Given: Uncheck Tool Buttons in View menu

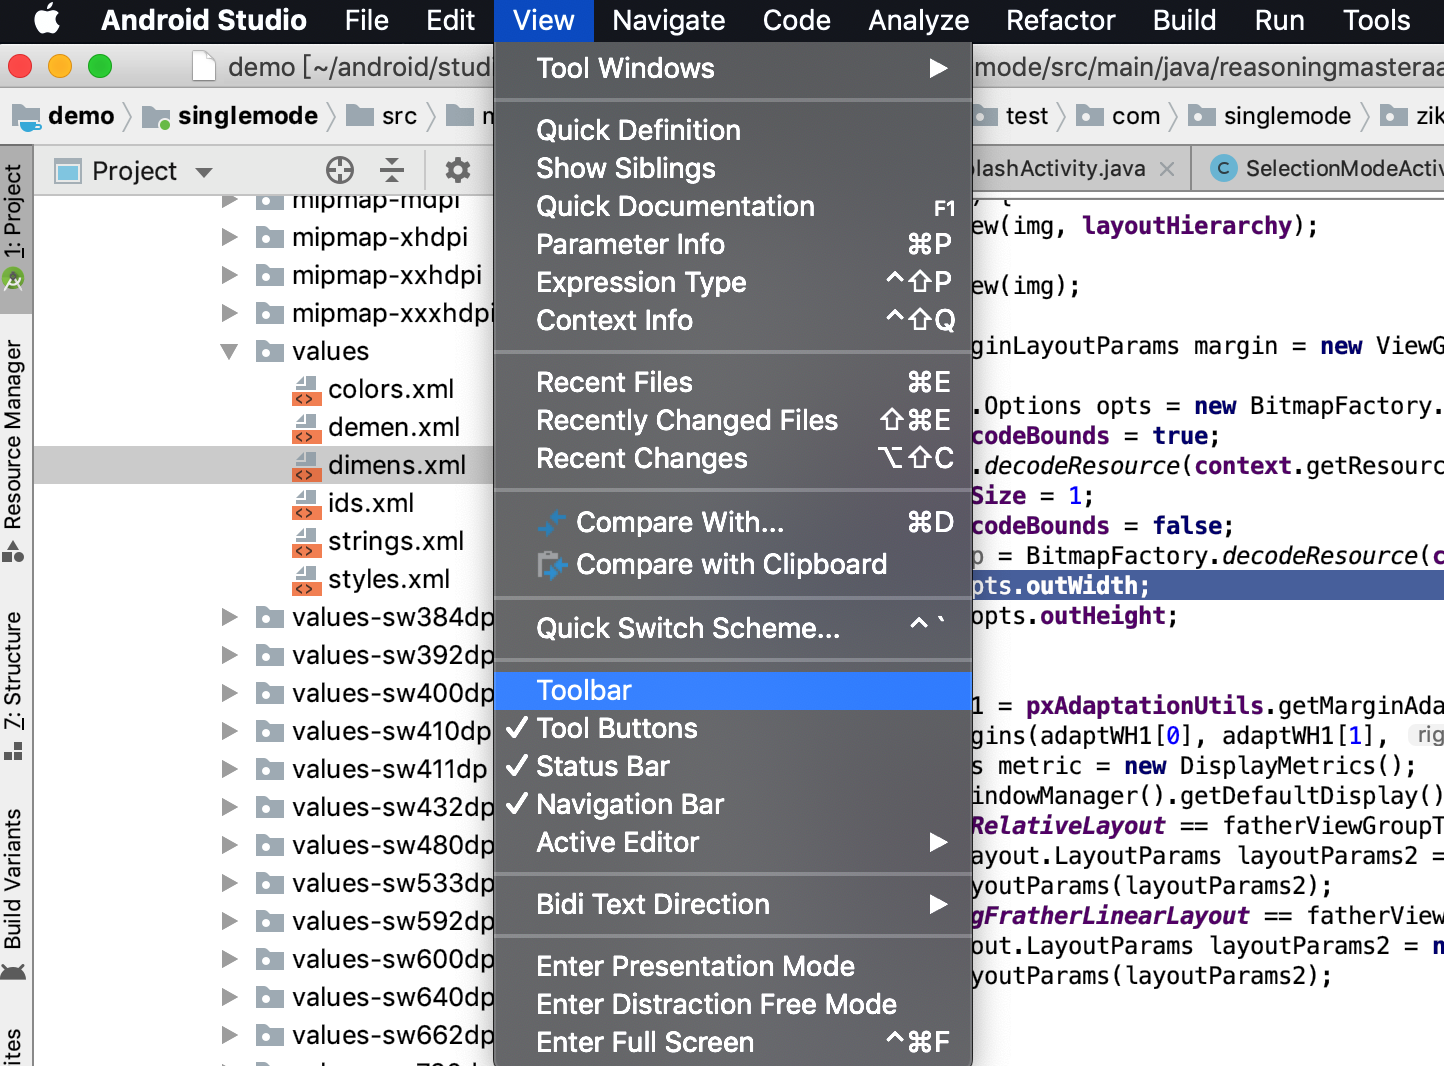Looking at the screenshot, I should (733, 728).
